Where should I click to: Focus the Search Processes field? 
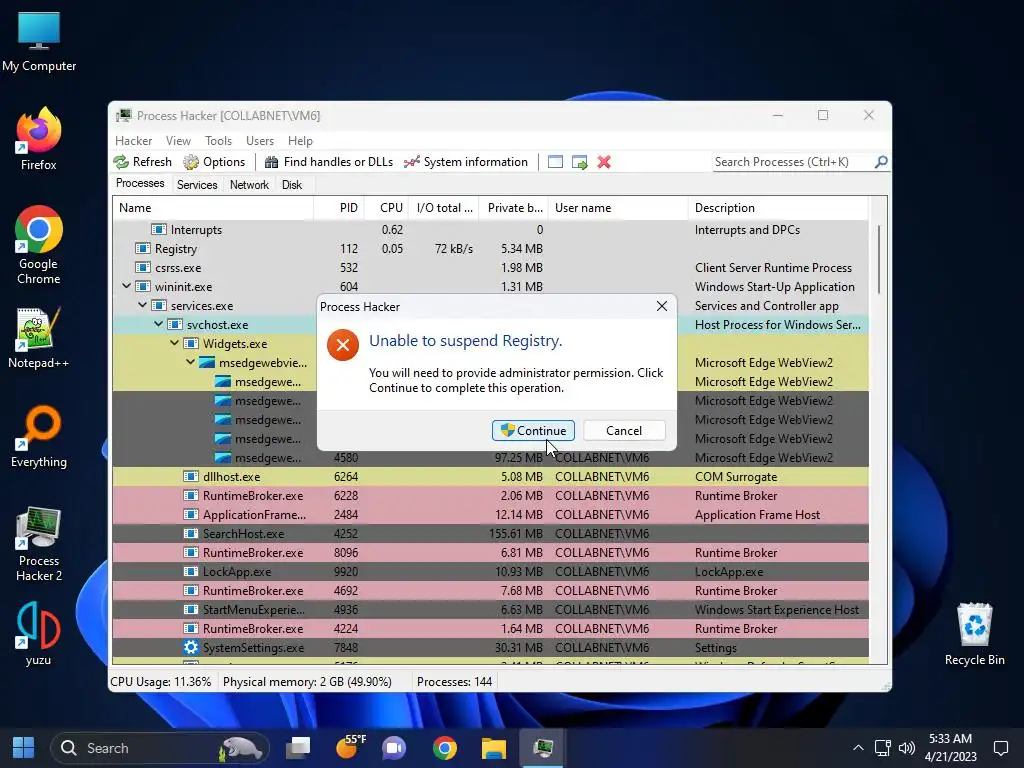(x=793, y=162)
